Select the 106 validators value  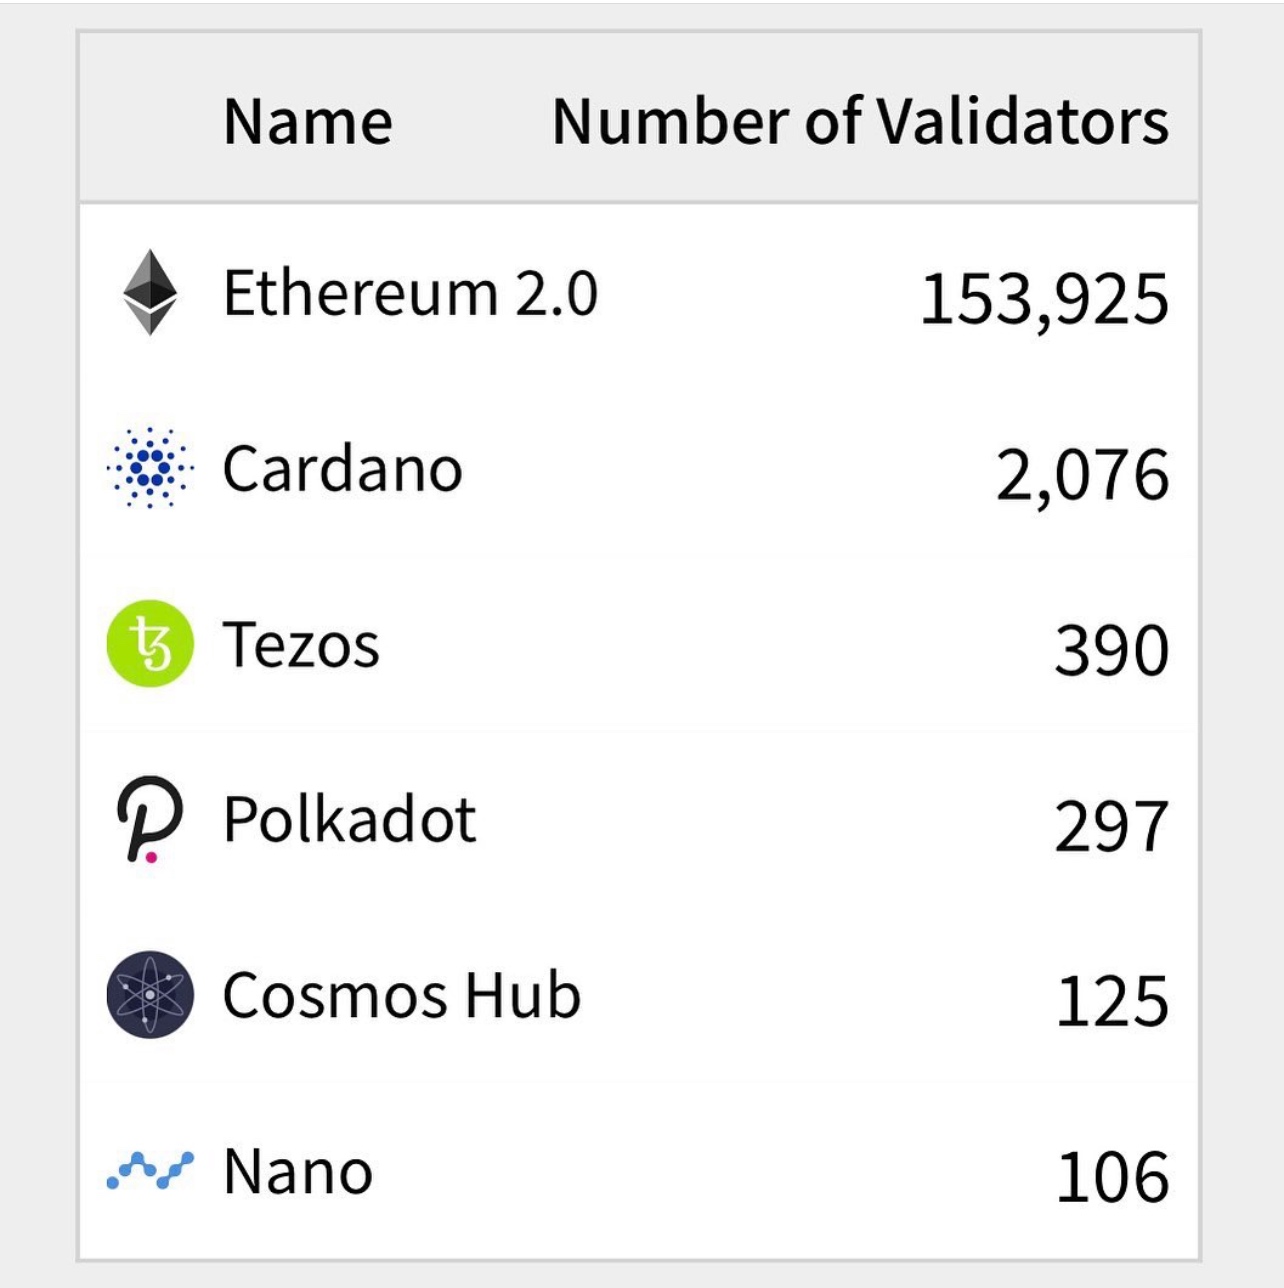[x=1112, y=1177]
